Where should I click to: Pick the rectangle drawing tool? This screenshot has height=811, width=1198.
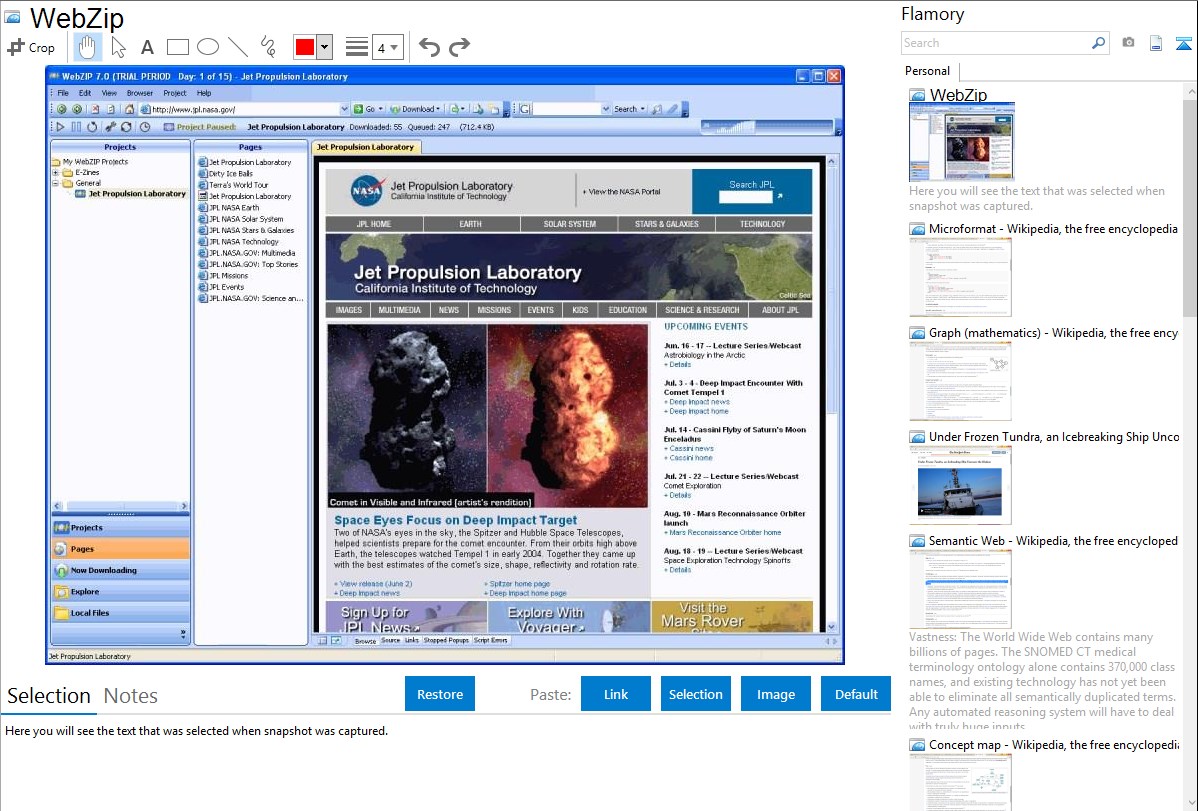pyautogui.click(x=177, y=47)
